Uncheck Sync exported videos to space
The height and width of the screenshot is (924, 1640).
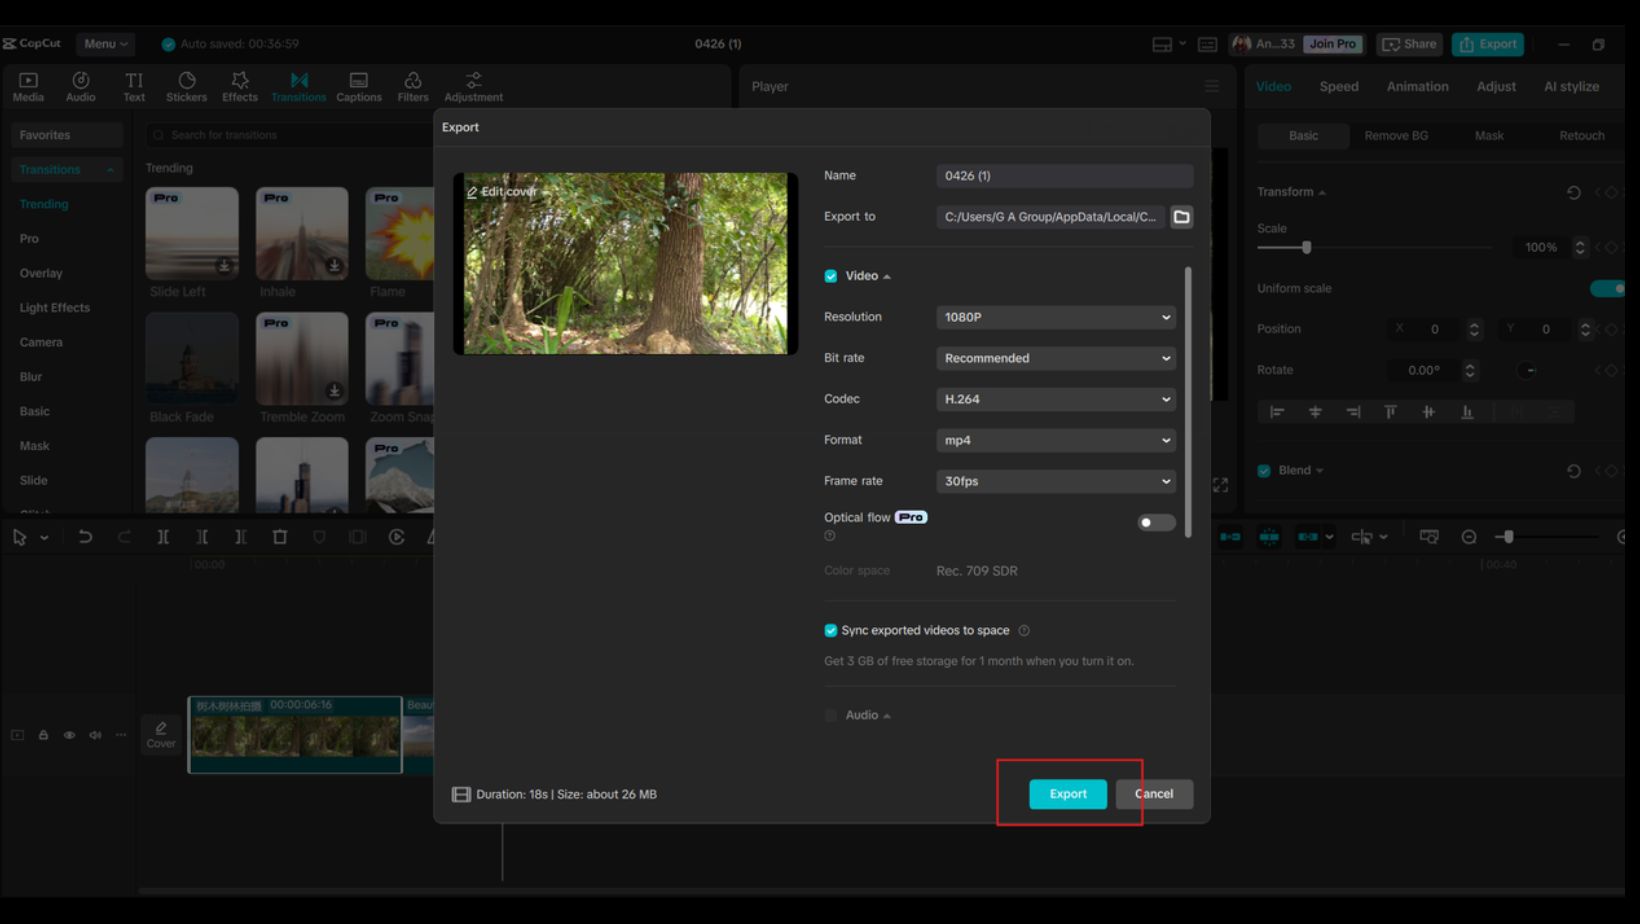tap(831, 631)
